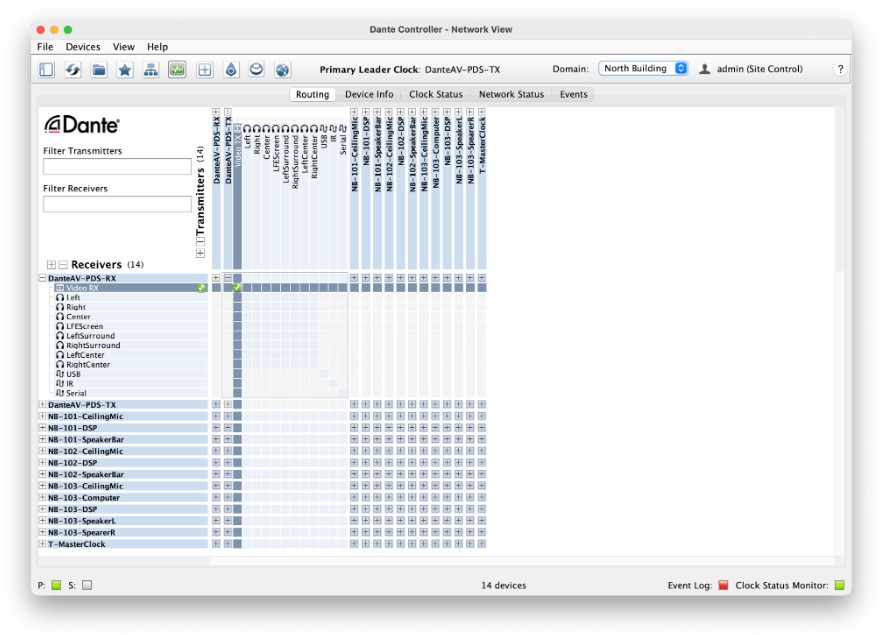Viewport: 882px width, 635px height.
Task: Collapse the DanteAV-PDS-TX transmitter column
Action: [228, 112]
